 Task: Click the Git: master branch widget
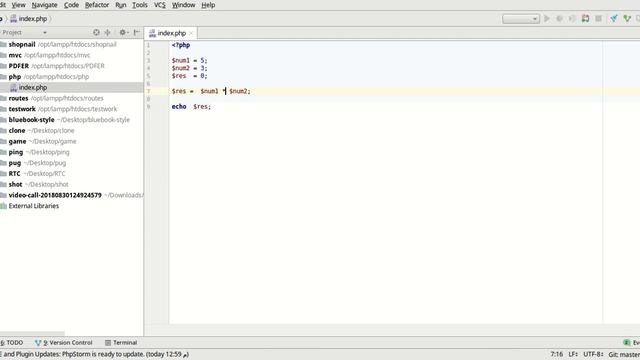pos(624,354)
